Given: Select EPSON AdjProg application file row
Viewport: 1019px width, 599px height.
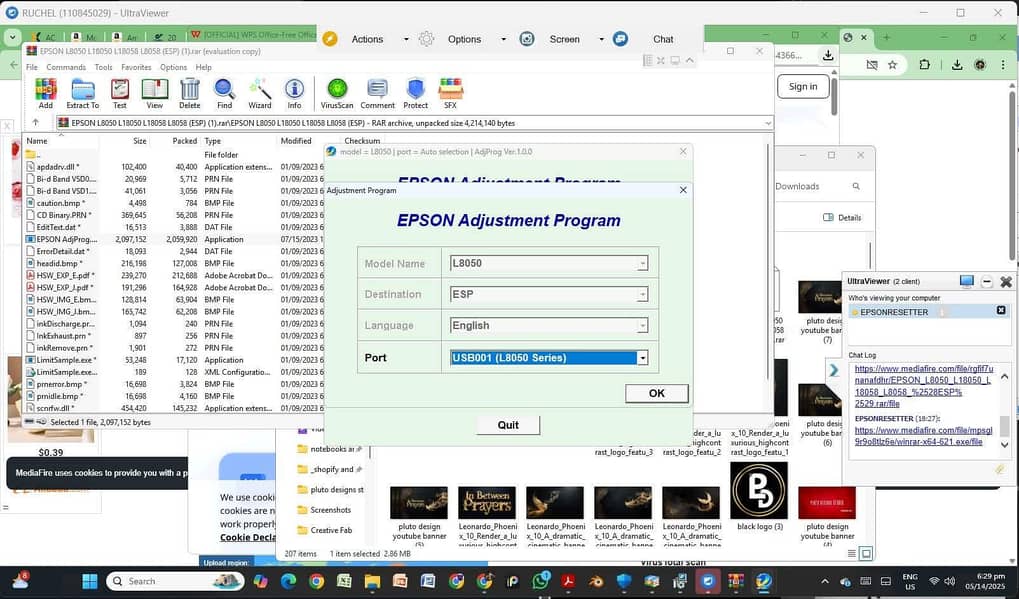Looking at the screenshot, I should (x=172, y=239).
